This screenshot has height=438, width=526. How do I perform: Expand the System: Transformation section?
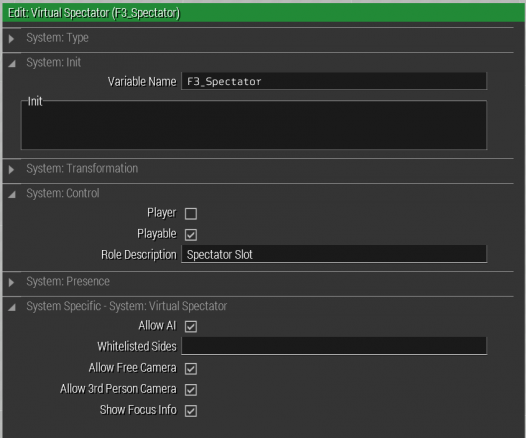(x=11, y=169)
